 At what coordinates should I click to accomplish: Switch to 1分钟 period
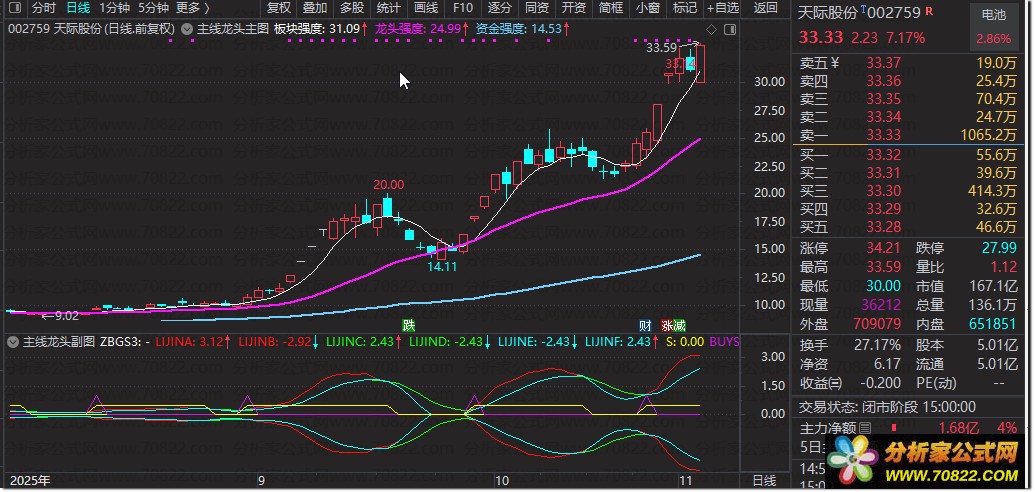(115, 9)
